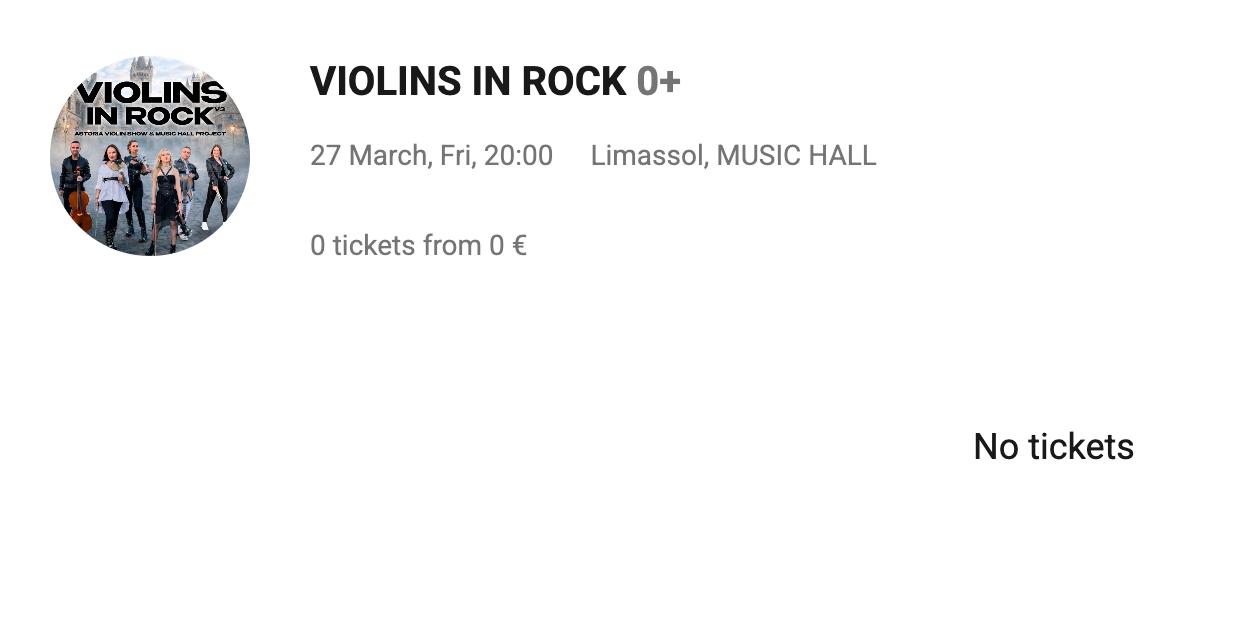
Task: Click the rightmost performer in the poster
Action: pos(218,185)
